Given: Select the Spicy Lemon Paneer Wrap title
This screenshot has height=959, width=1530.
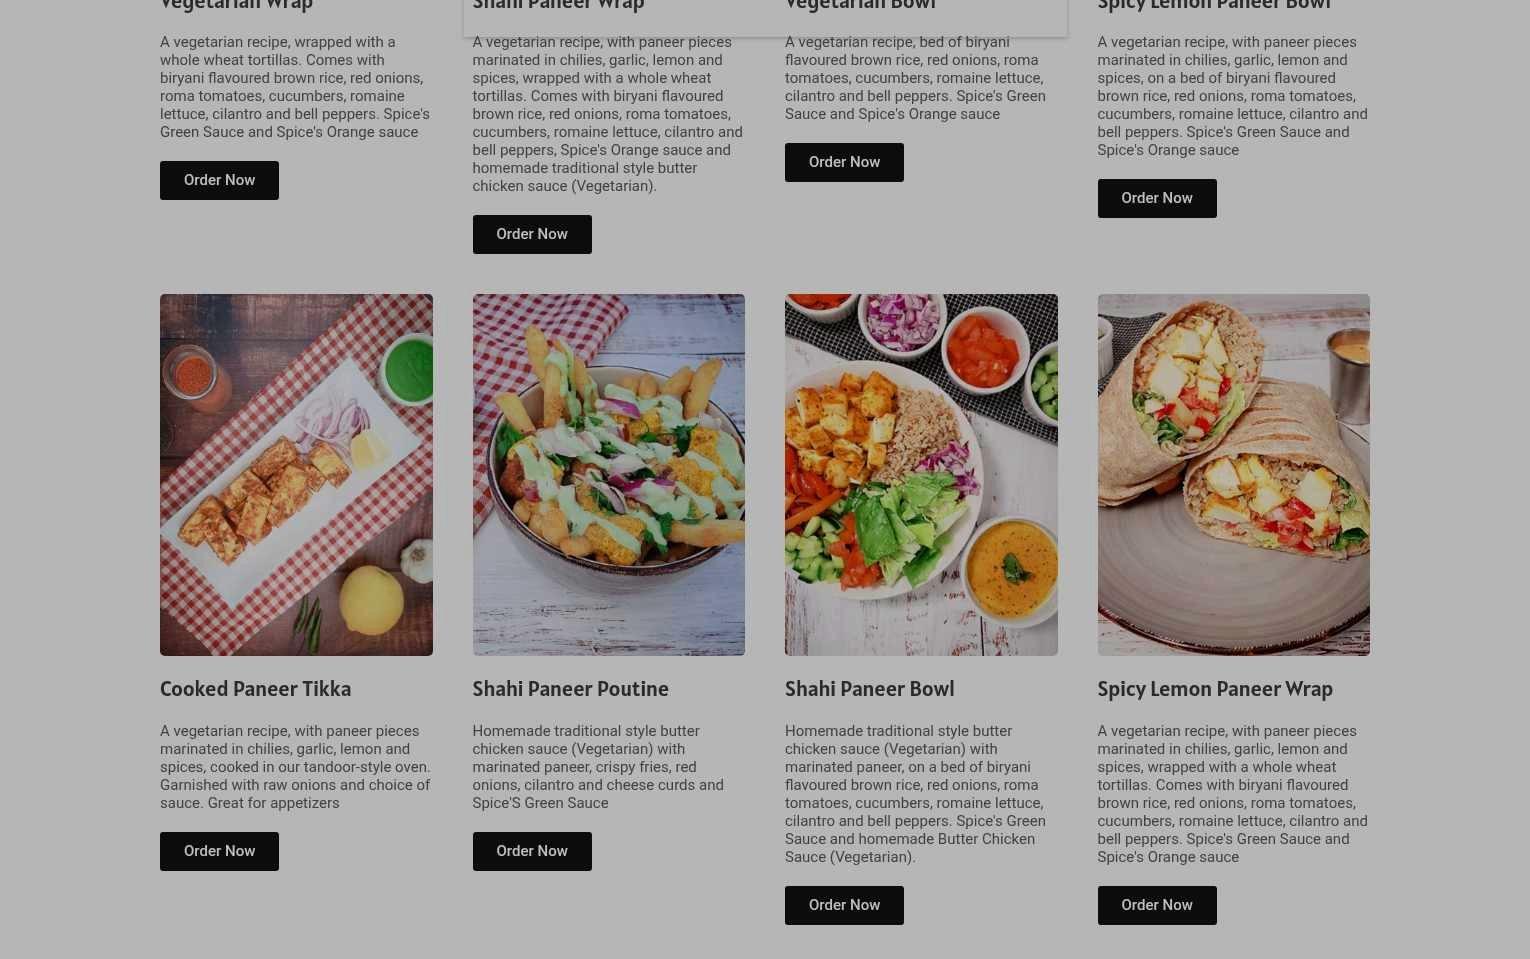Looking at the screenshot, I should tap(1215, 689).
